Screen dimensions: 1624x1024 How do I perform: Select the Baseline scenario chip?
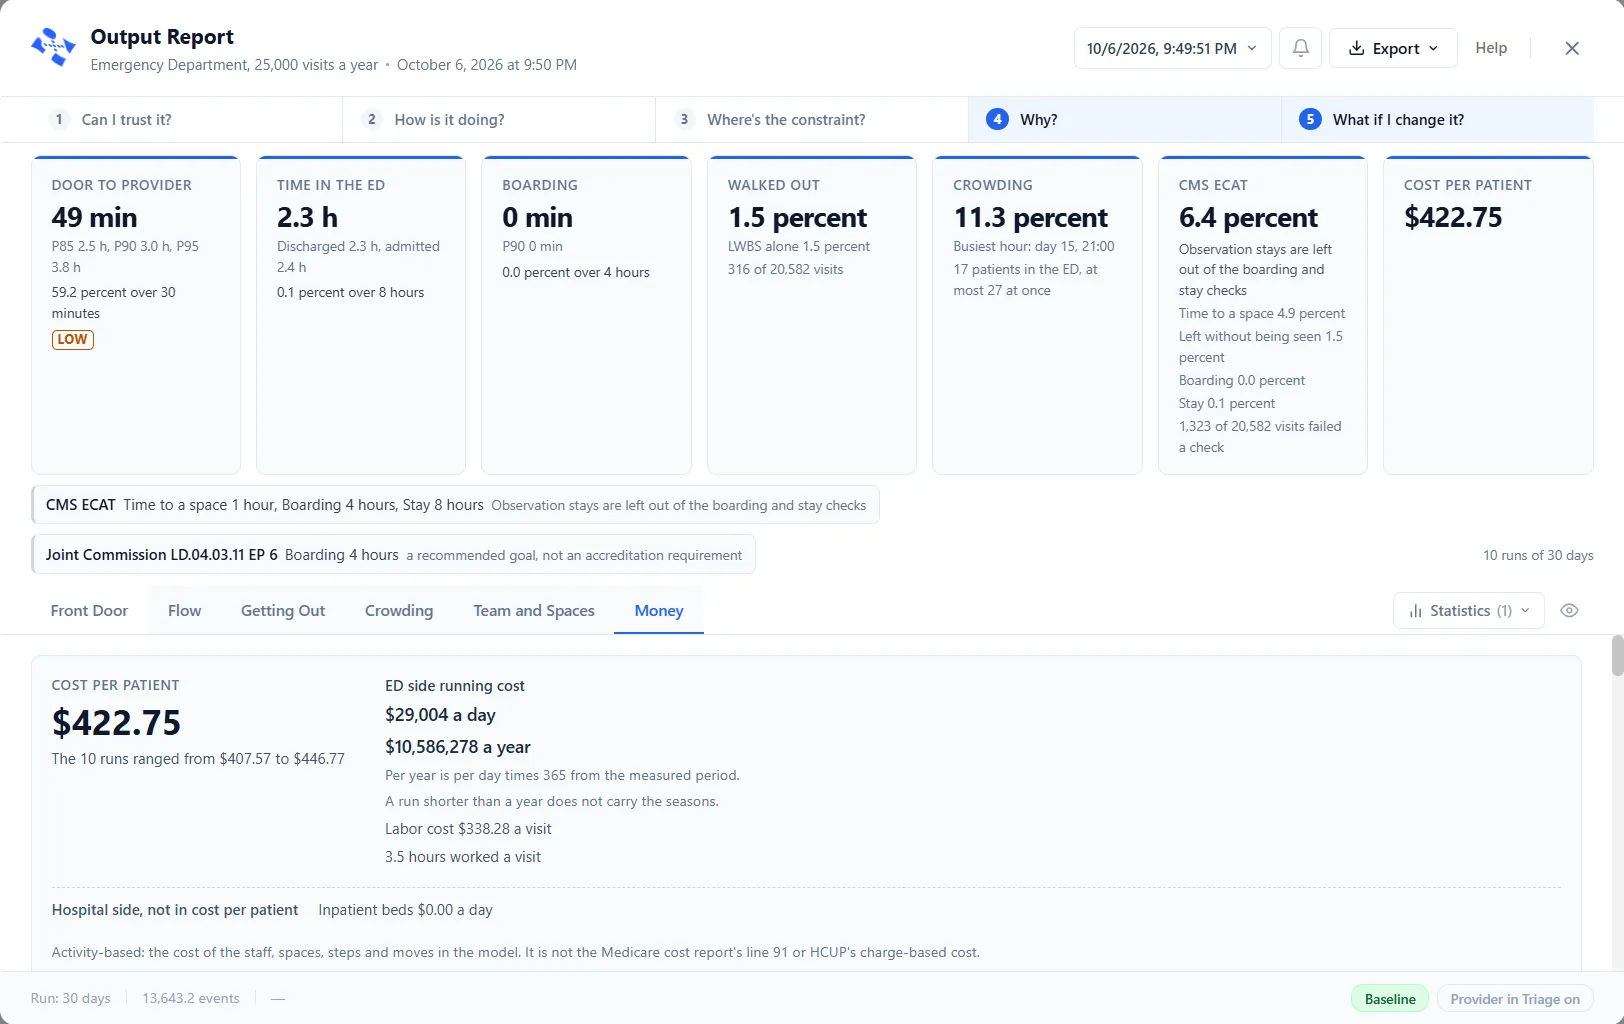point(1390,998)
